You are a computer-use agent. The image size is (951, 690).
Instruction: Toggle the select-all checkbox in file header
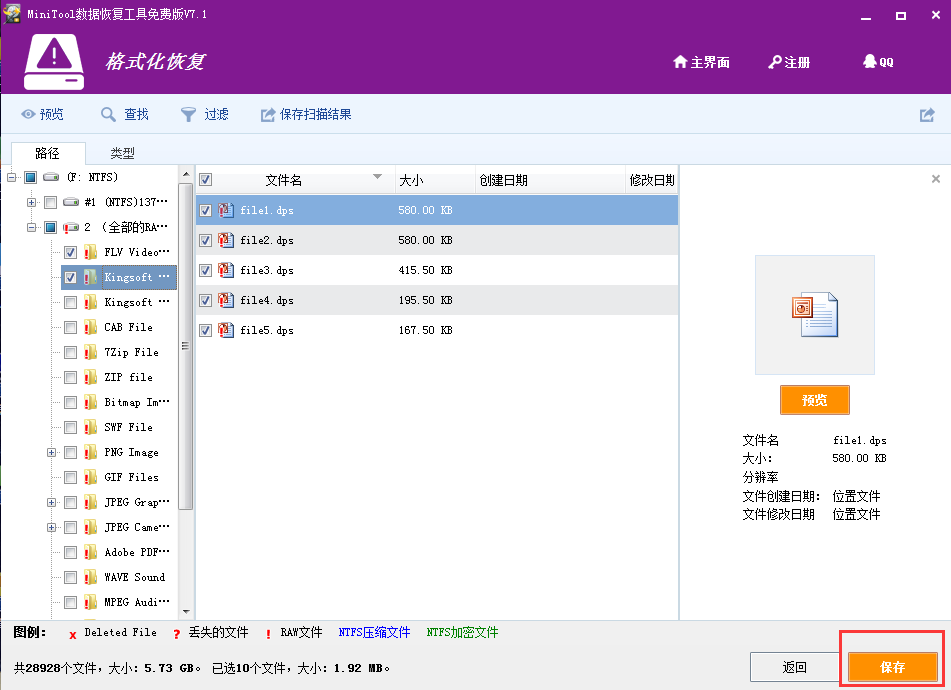pos(205,180)
